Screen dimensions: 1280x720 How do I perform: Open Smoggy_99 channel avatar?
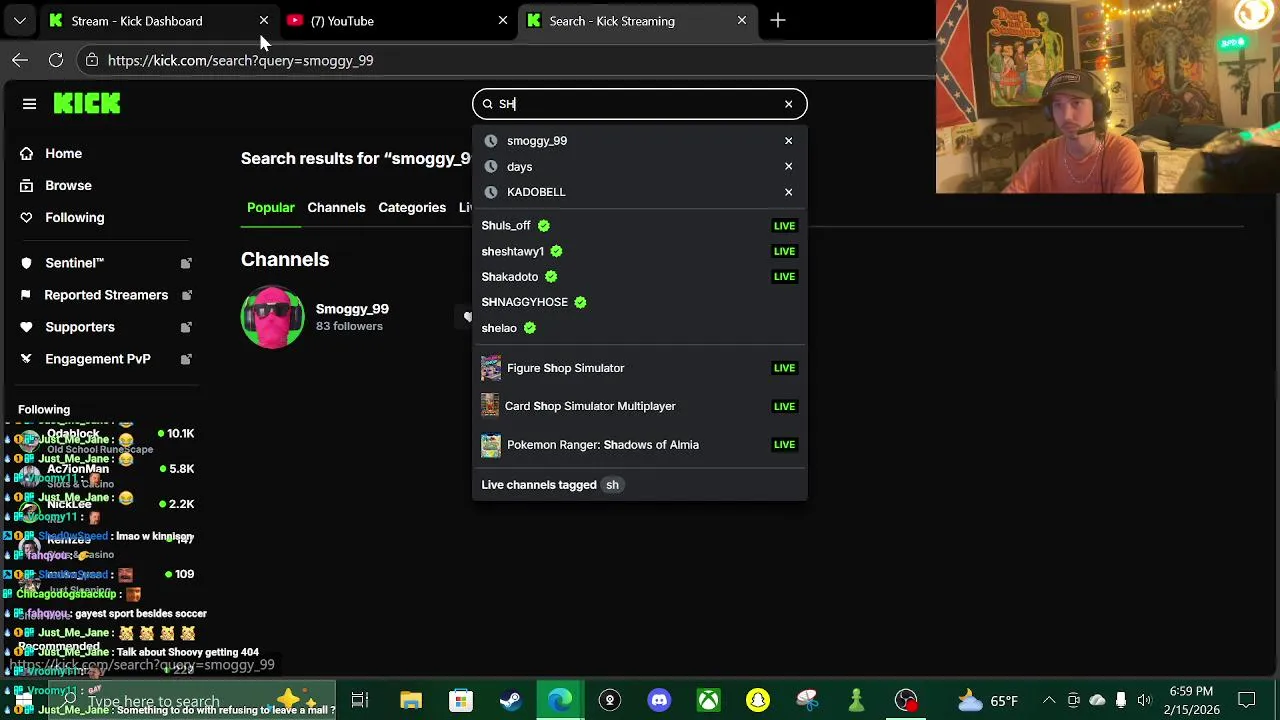click(x=272, y=317)
